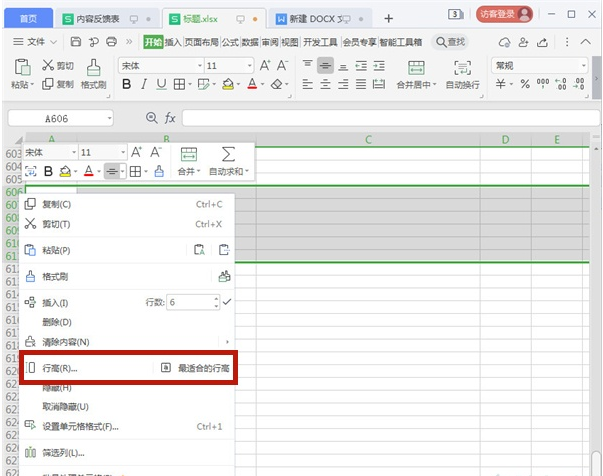This screenshot has width=603, height=476.
Task: Click distributed alignment icon
Action: pyautogui.click(x=379, y=84)
